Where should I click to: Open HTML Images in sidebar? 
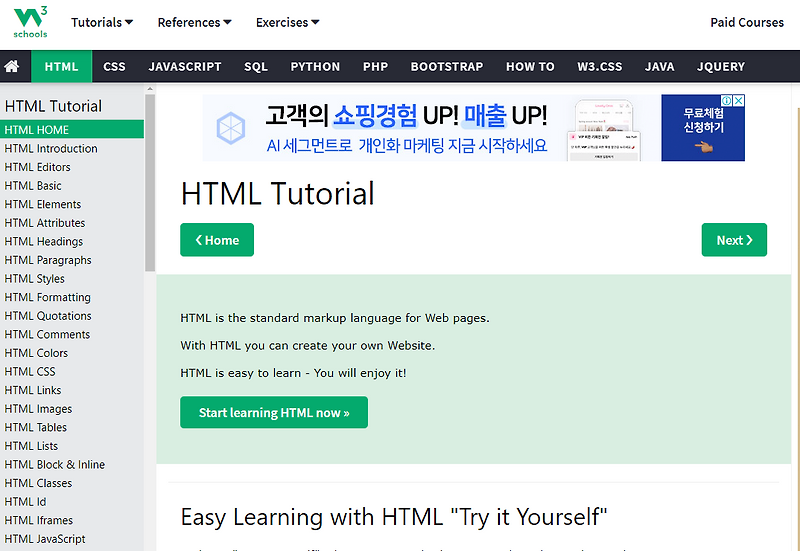72,409
